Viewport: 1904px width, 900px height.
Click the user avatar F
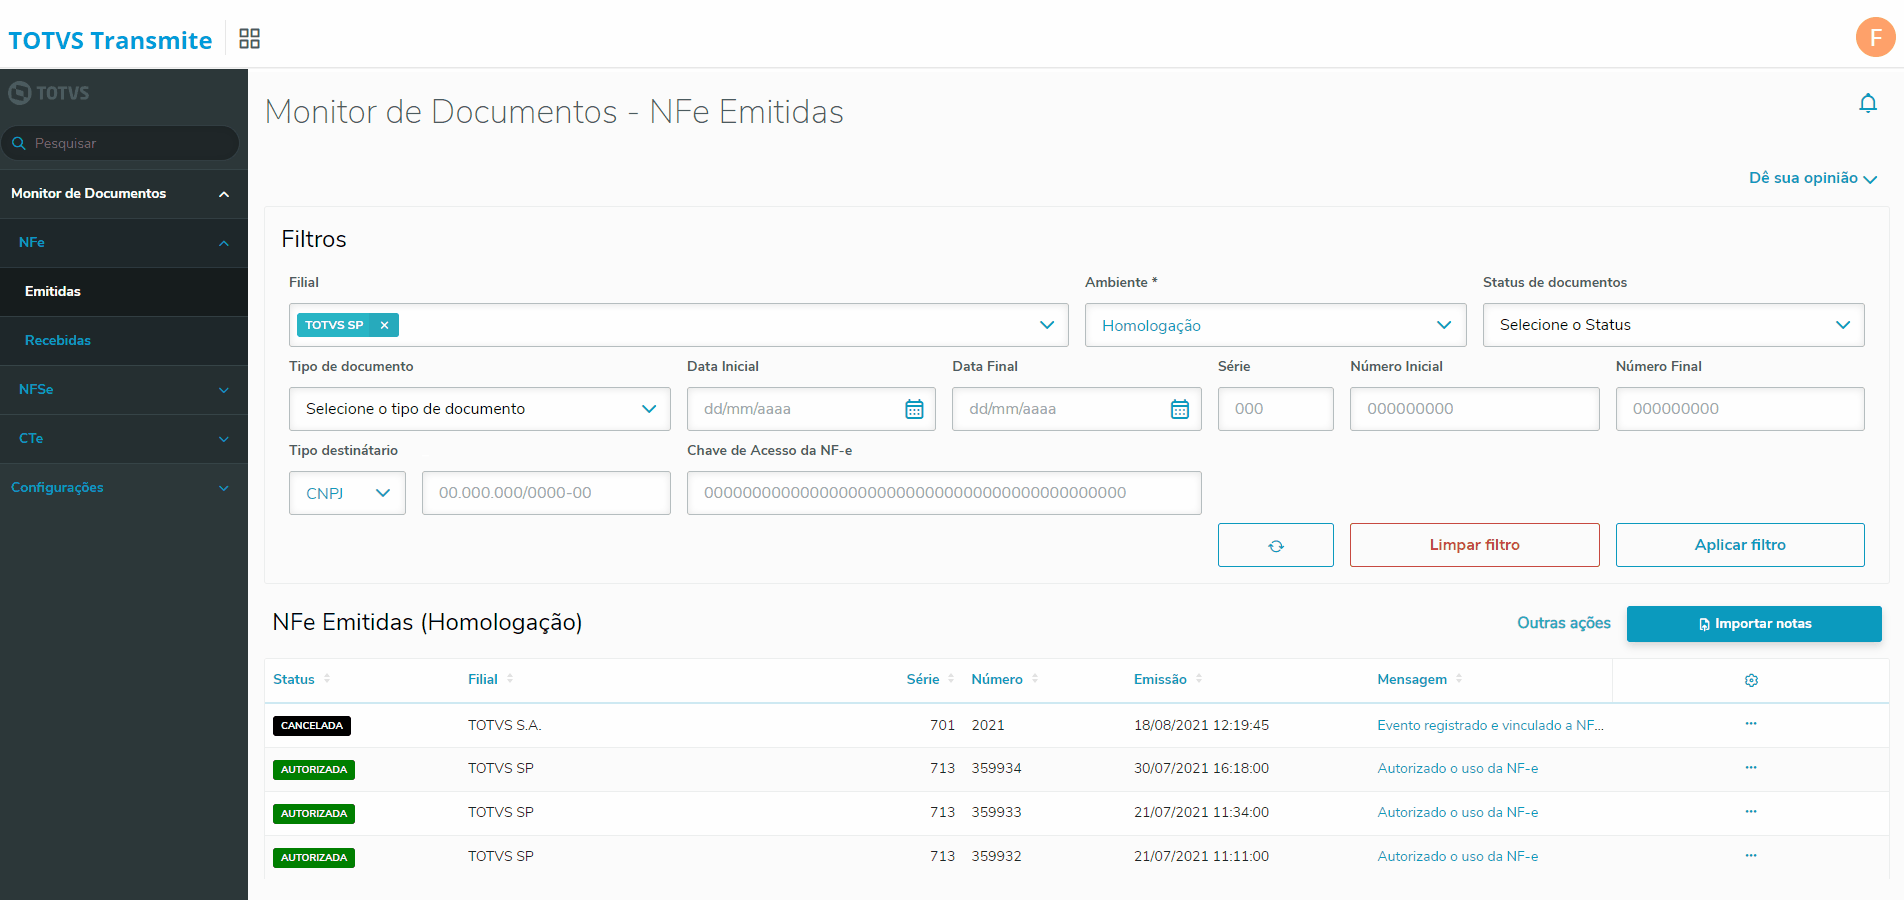[1875, 38]
